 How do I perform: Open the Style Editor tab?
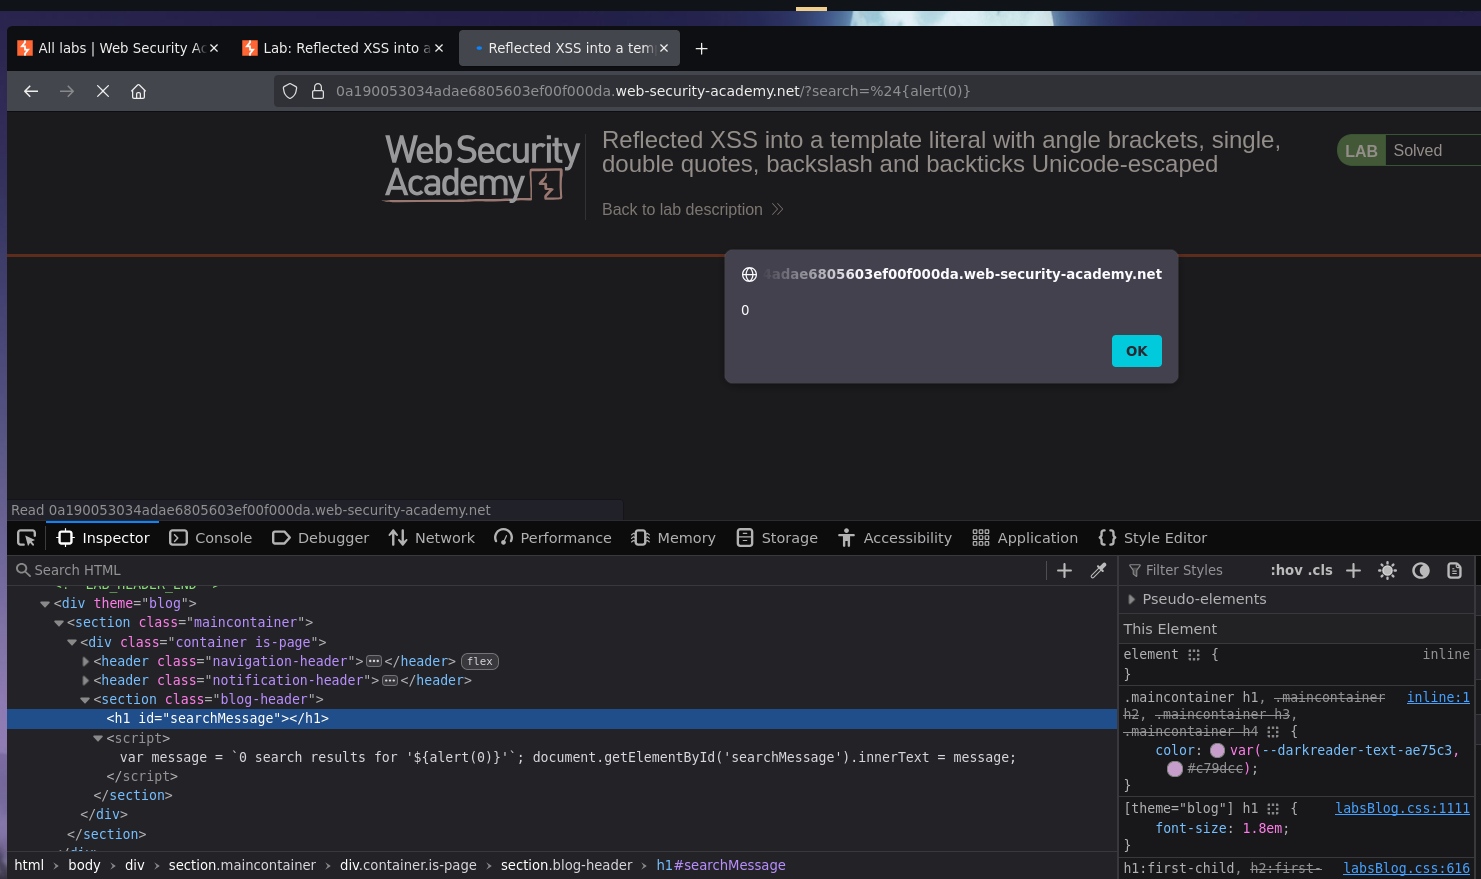(1153, 538)
